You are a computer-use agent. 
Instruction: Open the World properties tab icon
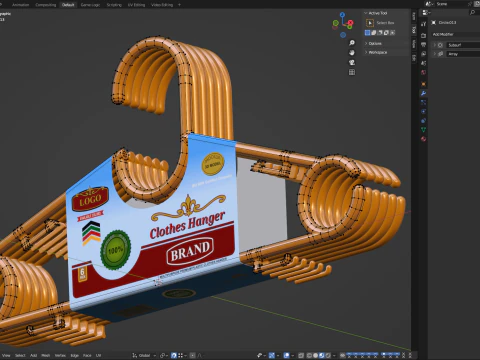(423, 72)
